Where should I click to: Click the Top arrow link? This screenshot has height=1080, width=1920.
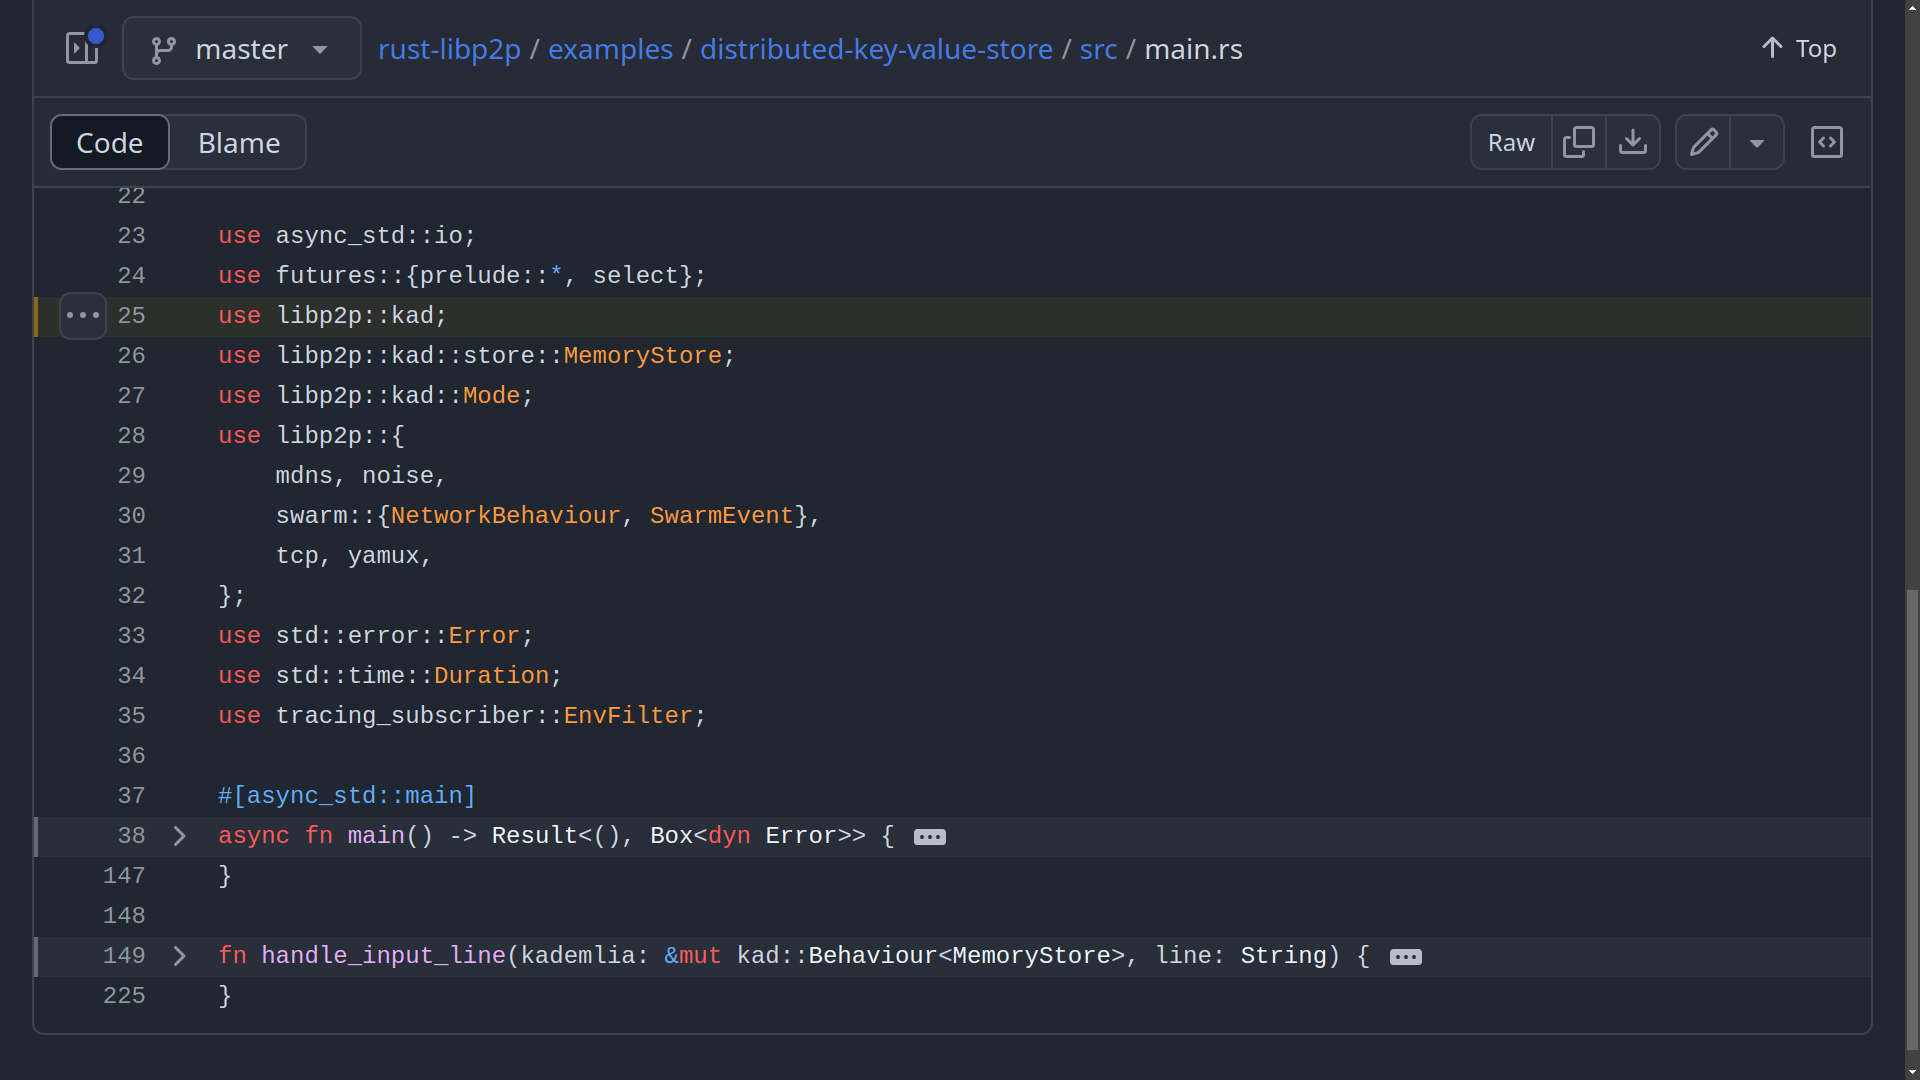click(x=1798, y=48)
